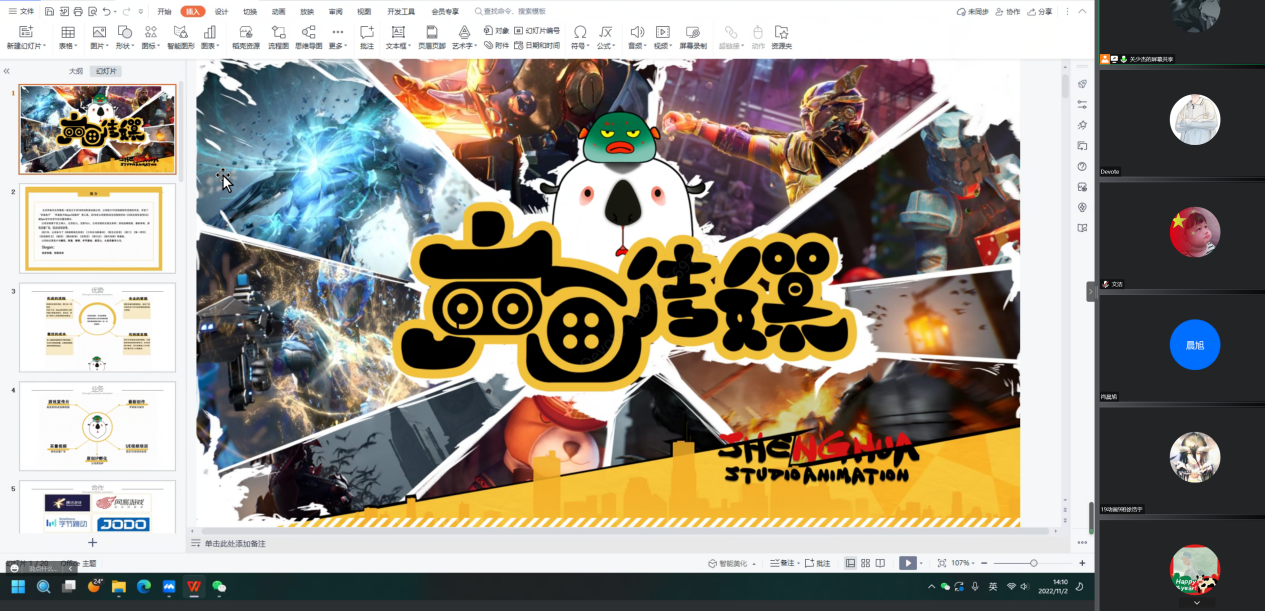Attach a file with 附件

click(x=496, y=45)
